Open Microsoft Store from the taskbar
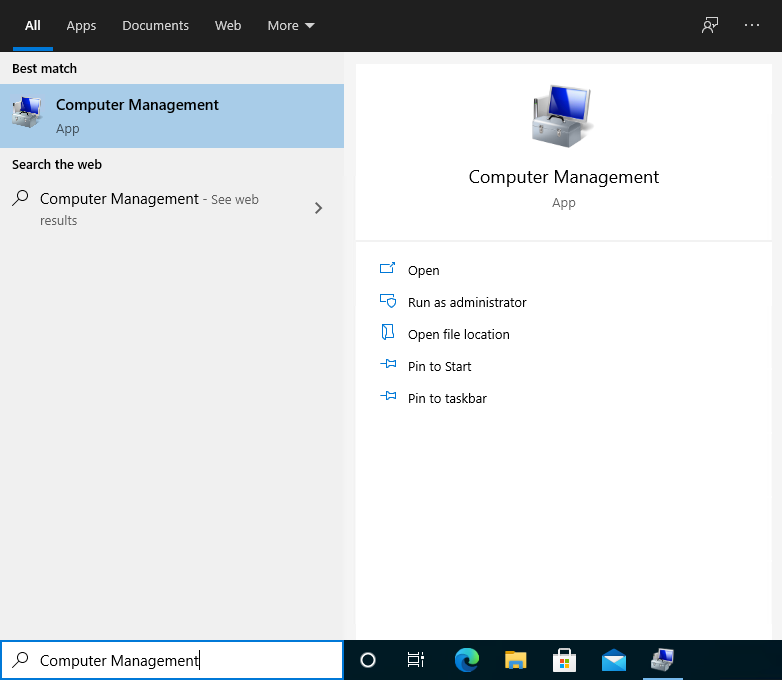782x680 pixels. point(565,660)
